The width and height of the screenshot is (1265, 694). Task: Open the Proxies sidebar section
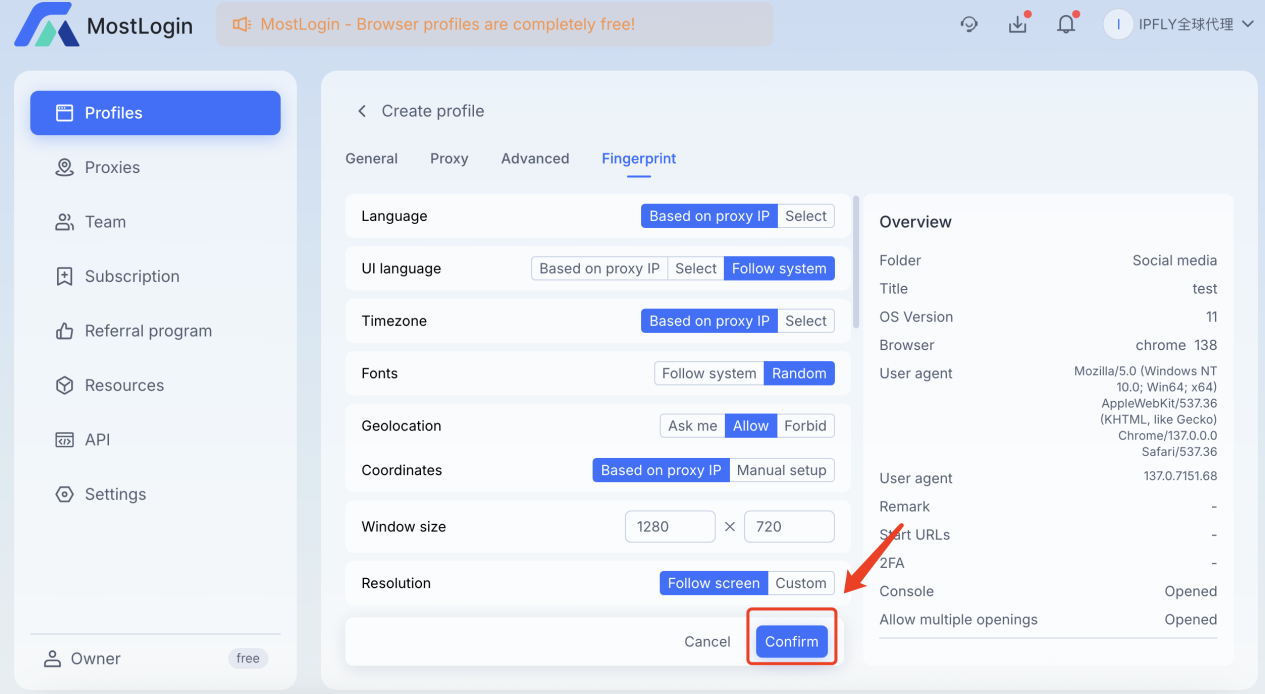coord(112,167)
